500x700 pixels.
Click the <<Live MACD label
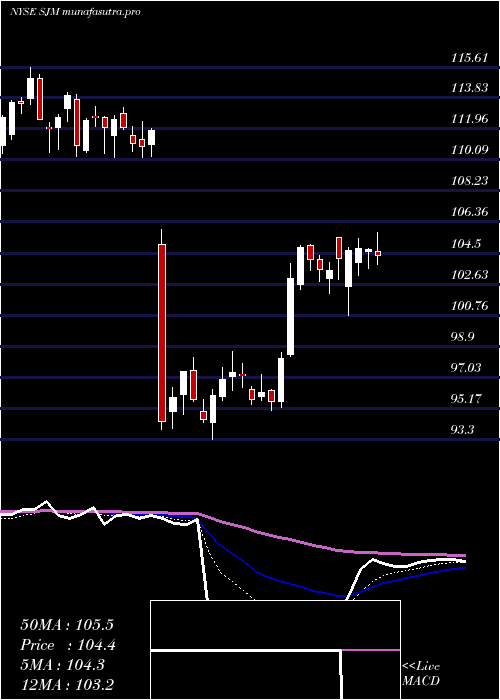pyautogui.click(x=421, y=674)
